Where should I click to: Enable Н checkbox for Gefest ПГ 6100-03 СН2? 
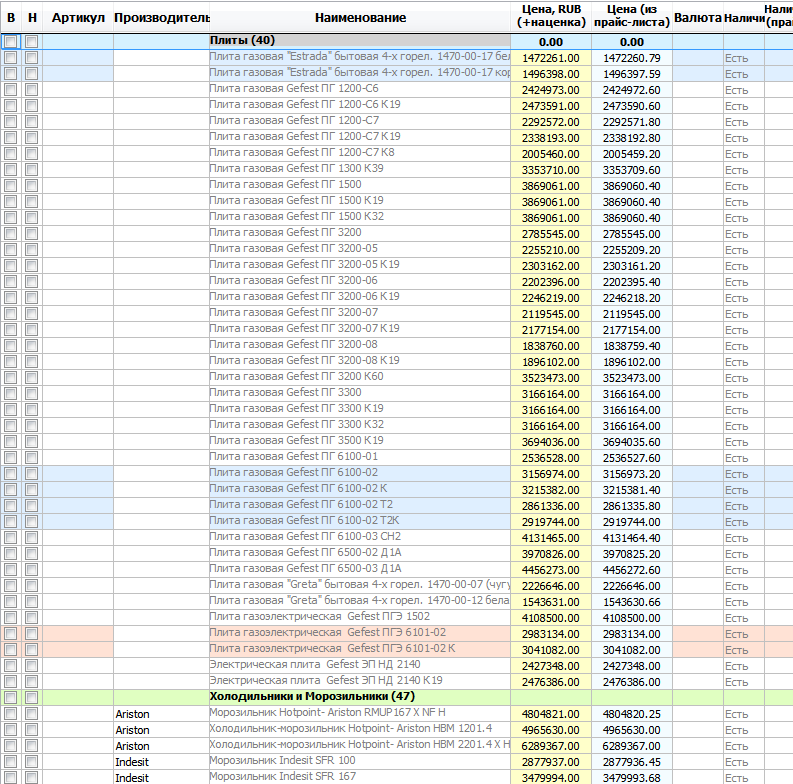click(31, 537)
